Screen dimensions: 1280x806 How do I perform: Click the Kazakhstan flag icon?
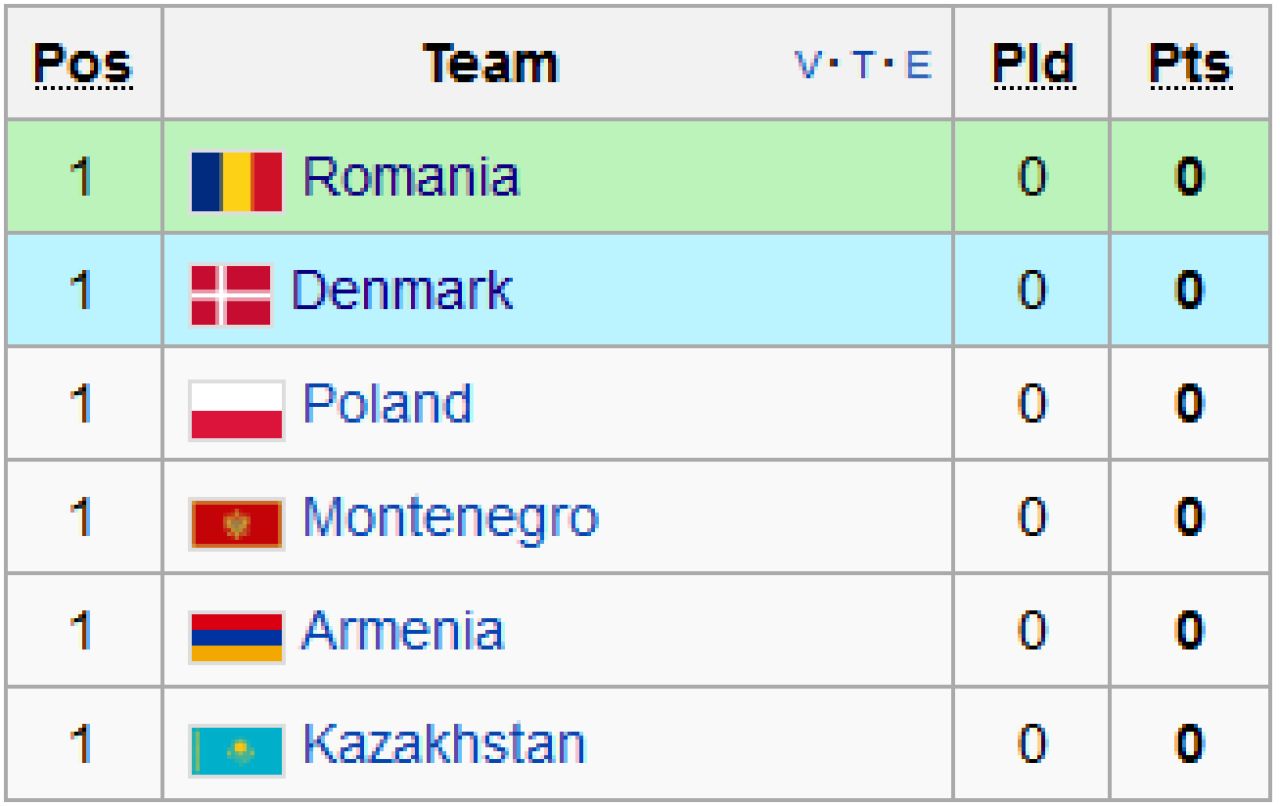point(237,751)
